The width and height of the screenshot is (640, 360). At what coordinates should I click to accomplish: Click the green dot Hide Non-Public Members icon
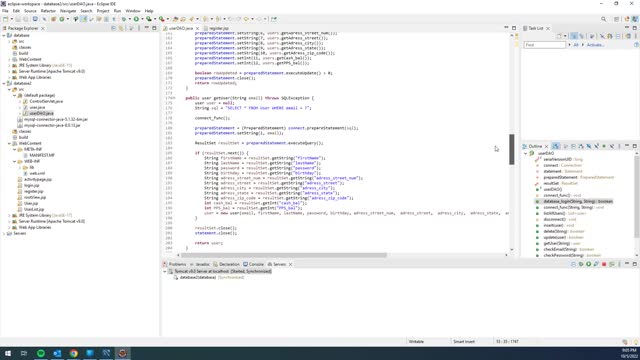pos(604,146)
